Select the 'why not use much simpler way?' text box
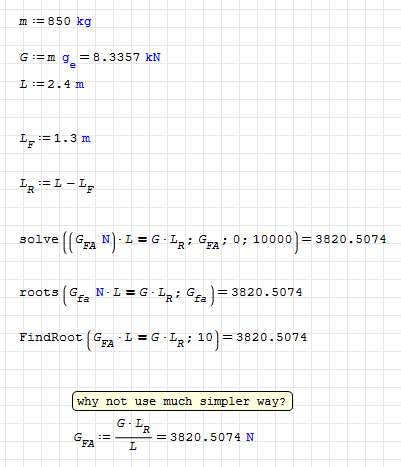 (x=182, y=401)
